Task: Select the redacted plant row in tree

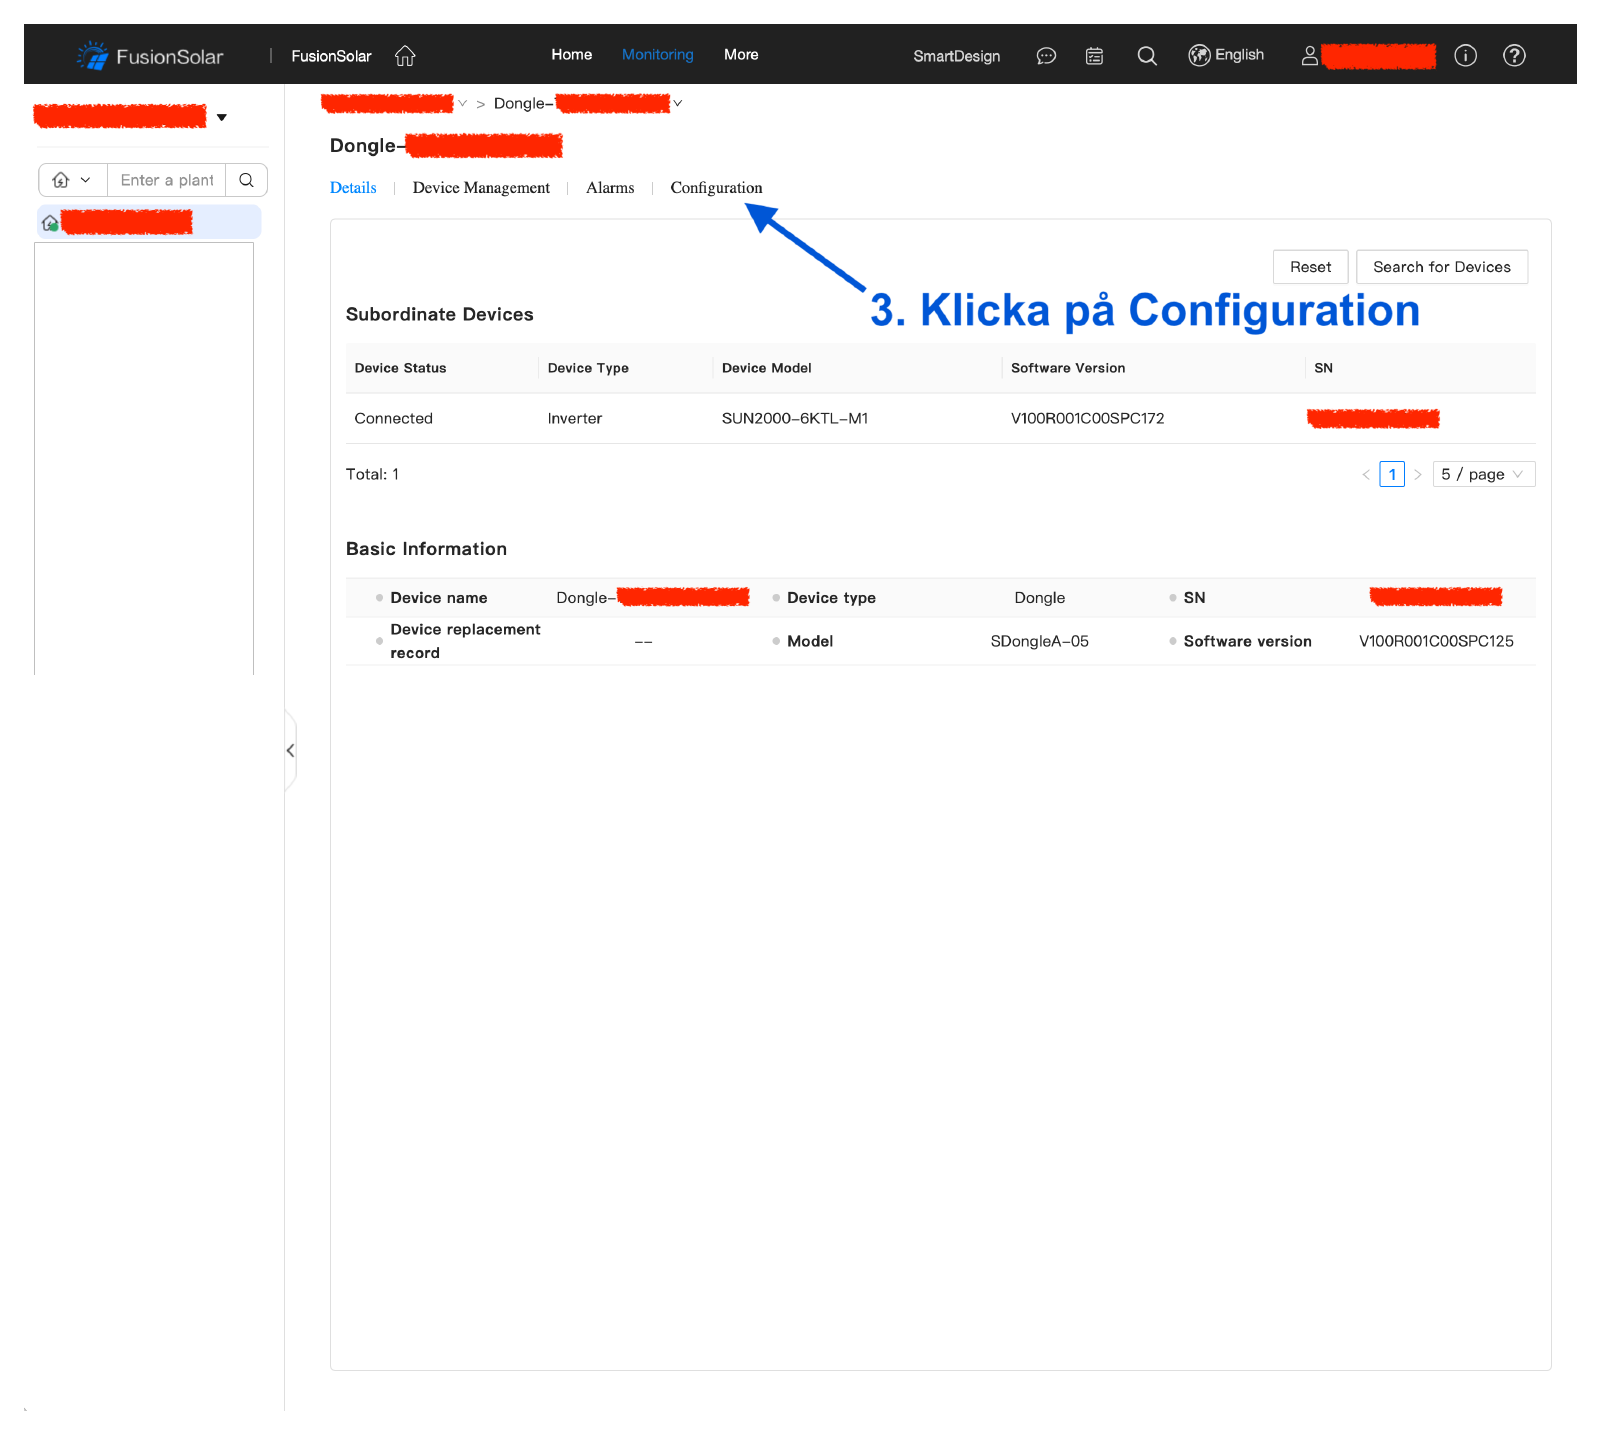Action: [x=149, y=222]
